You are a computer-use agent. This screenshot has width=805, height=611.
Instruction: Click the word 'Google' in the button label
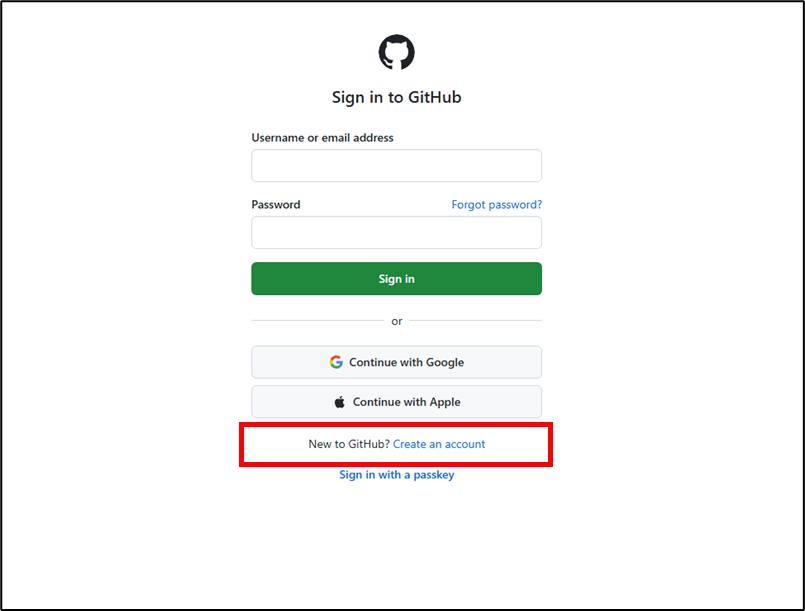click(445, 362)
